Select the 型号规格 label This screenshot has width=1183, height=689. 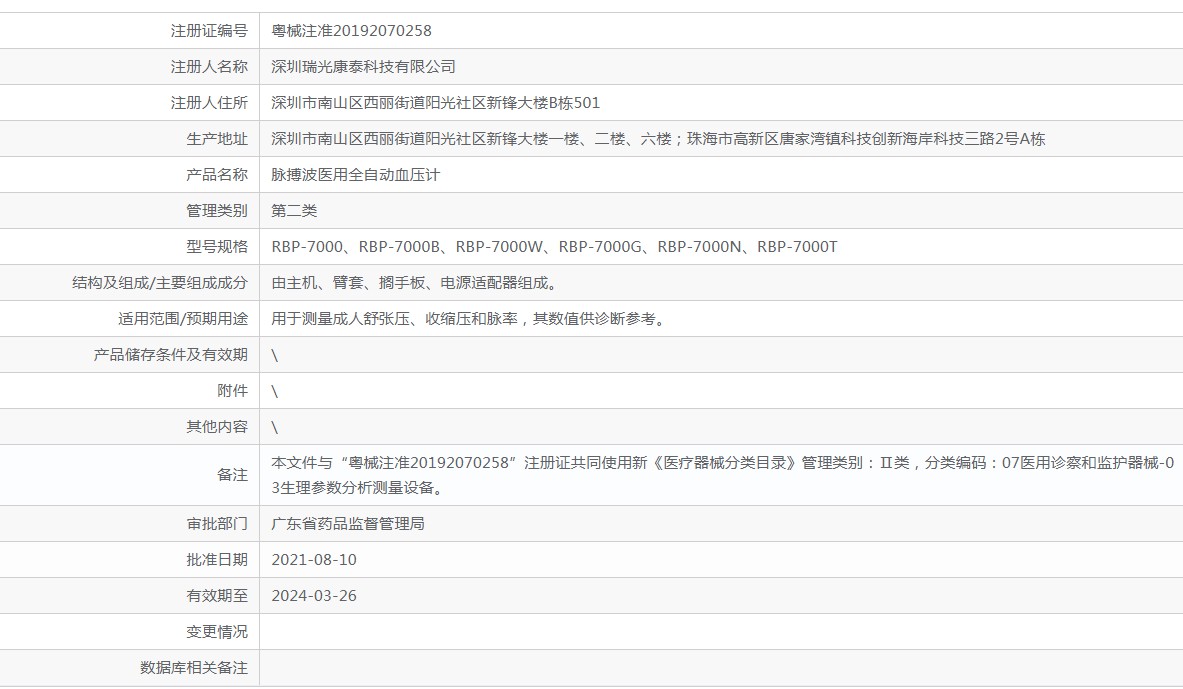coord(217,247)
